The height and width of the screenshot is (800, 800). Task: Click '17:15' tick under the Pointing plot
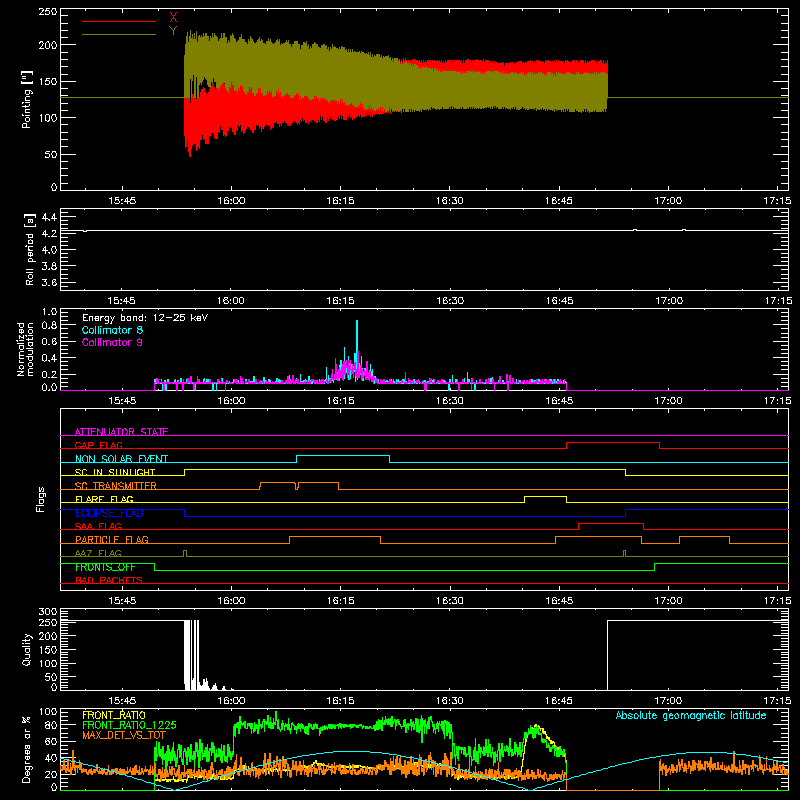click(x=777, y=201)
